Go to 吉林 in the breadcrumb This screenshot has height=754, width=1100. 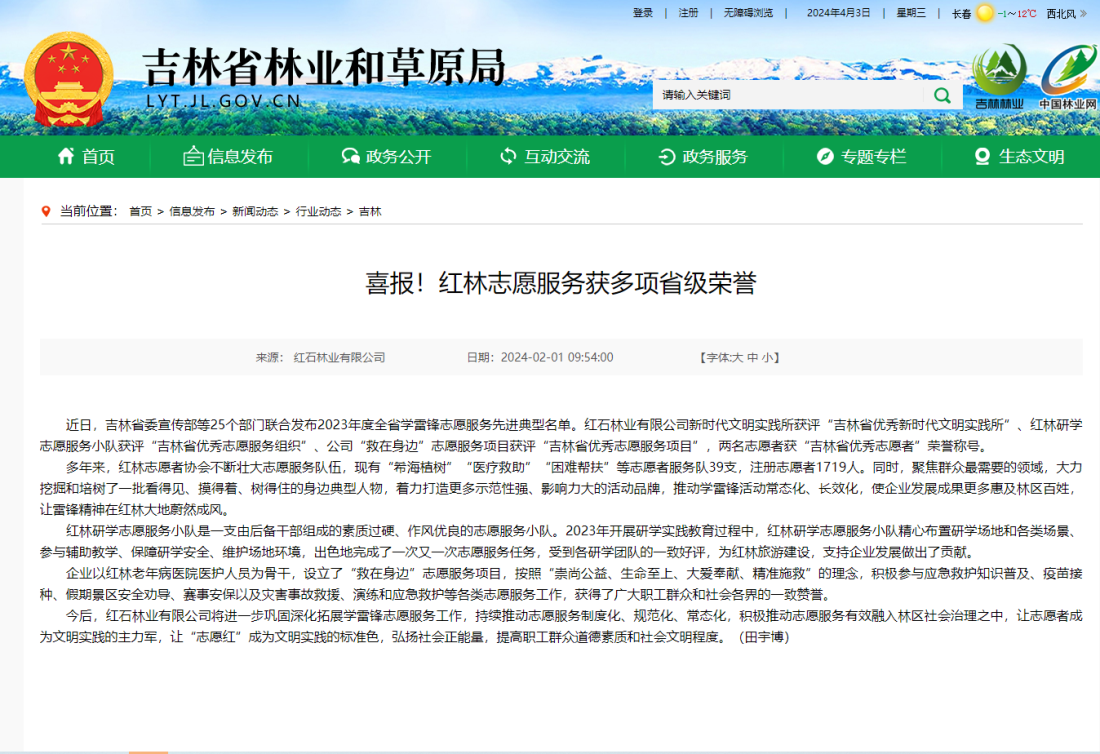point(370,211)
